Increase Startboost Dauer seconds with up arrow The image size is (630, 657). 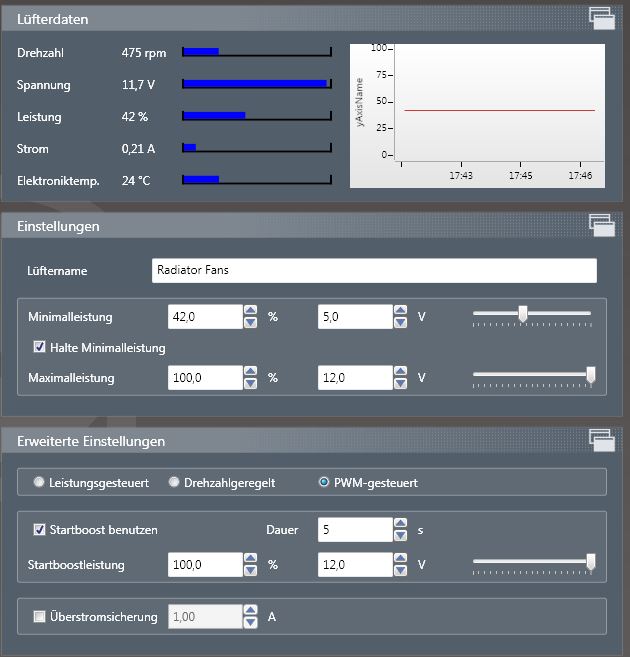point(400,523)
